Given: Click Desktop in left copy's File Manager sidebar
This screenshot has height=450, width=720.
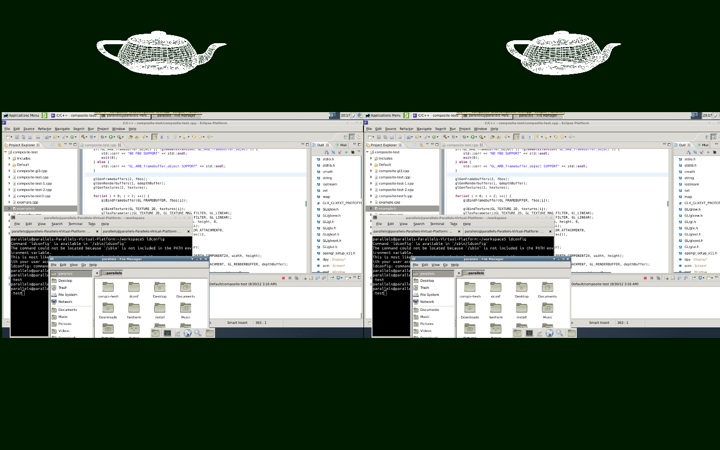Looking at the screenshot, I should click(62, 281).
